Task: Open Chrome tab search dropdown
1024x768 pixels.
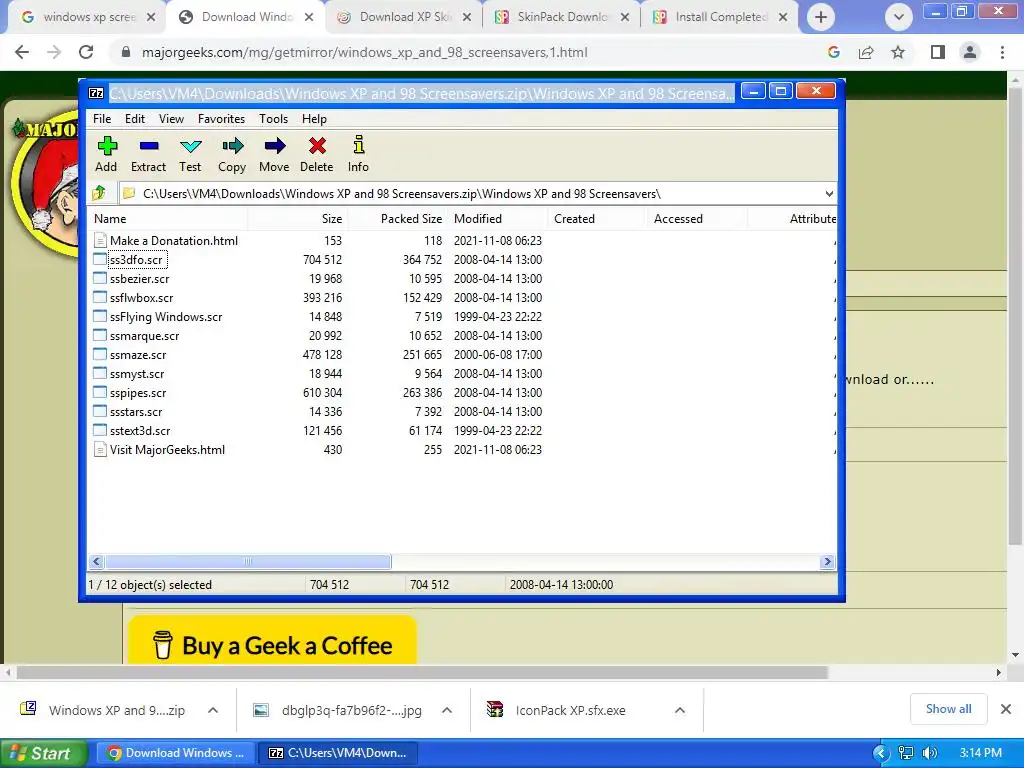Action: pyautogui.click(x=899, y=18)
